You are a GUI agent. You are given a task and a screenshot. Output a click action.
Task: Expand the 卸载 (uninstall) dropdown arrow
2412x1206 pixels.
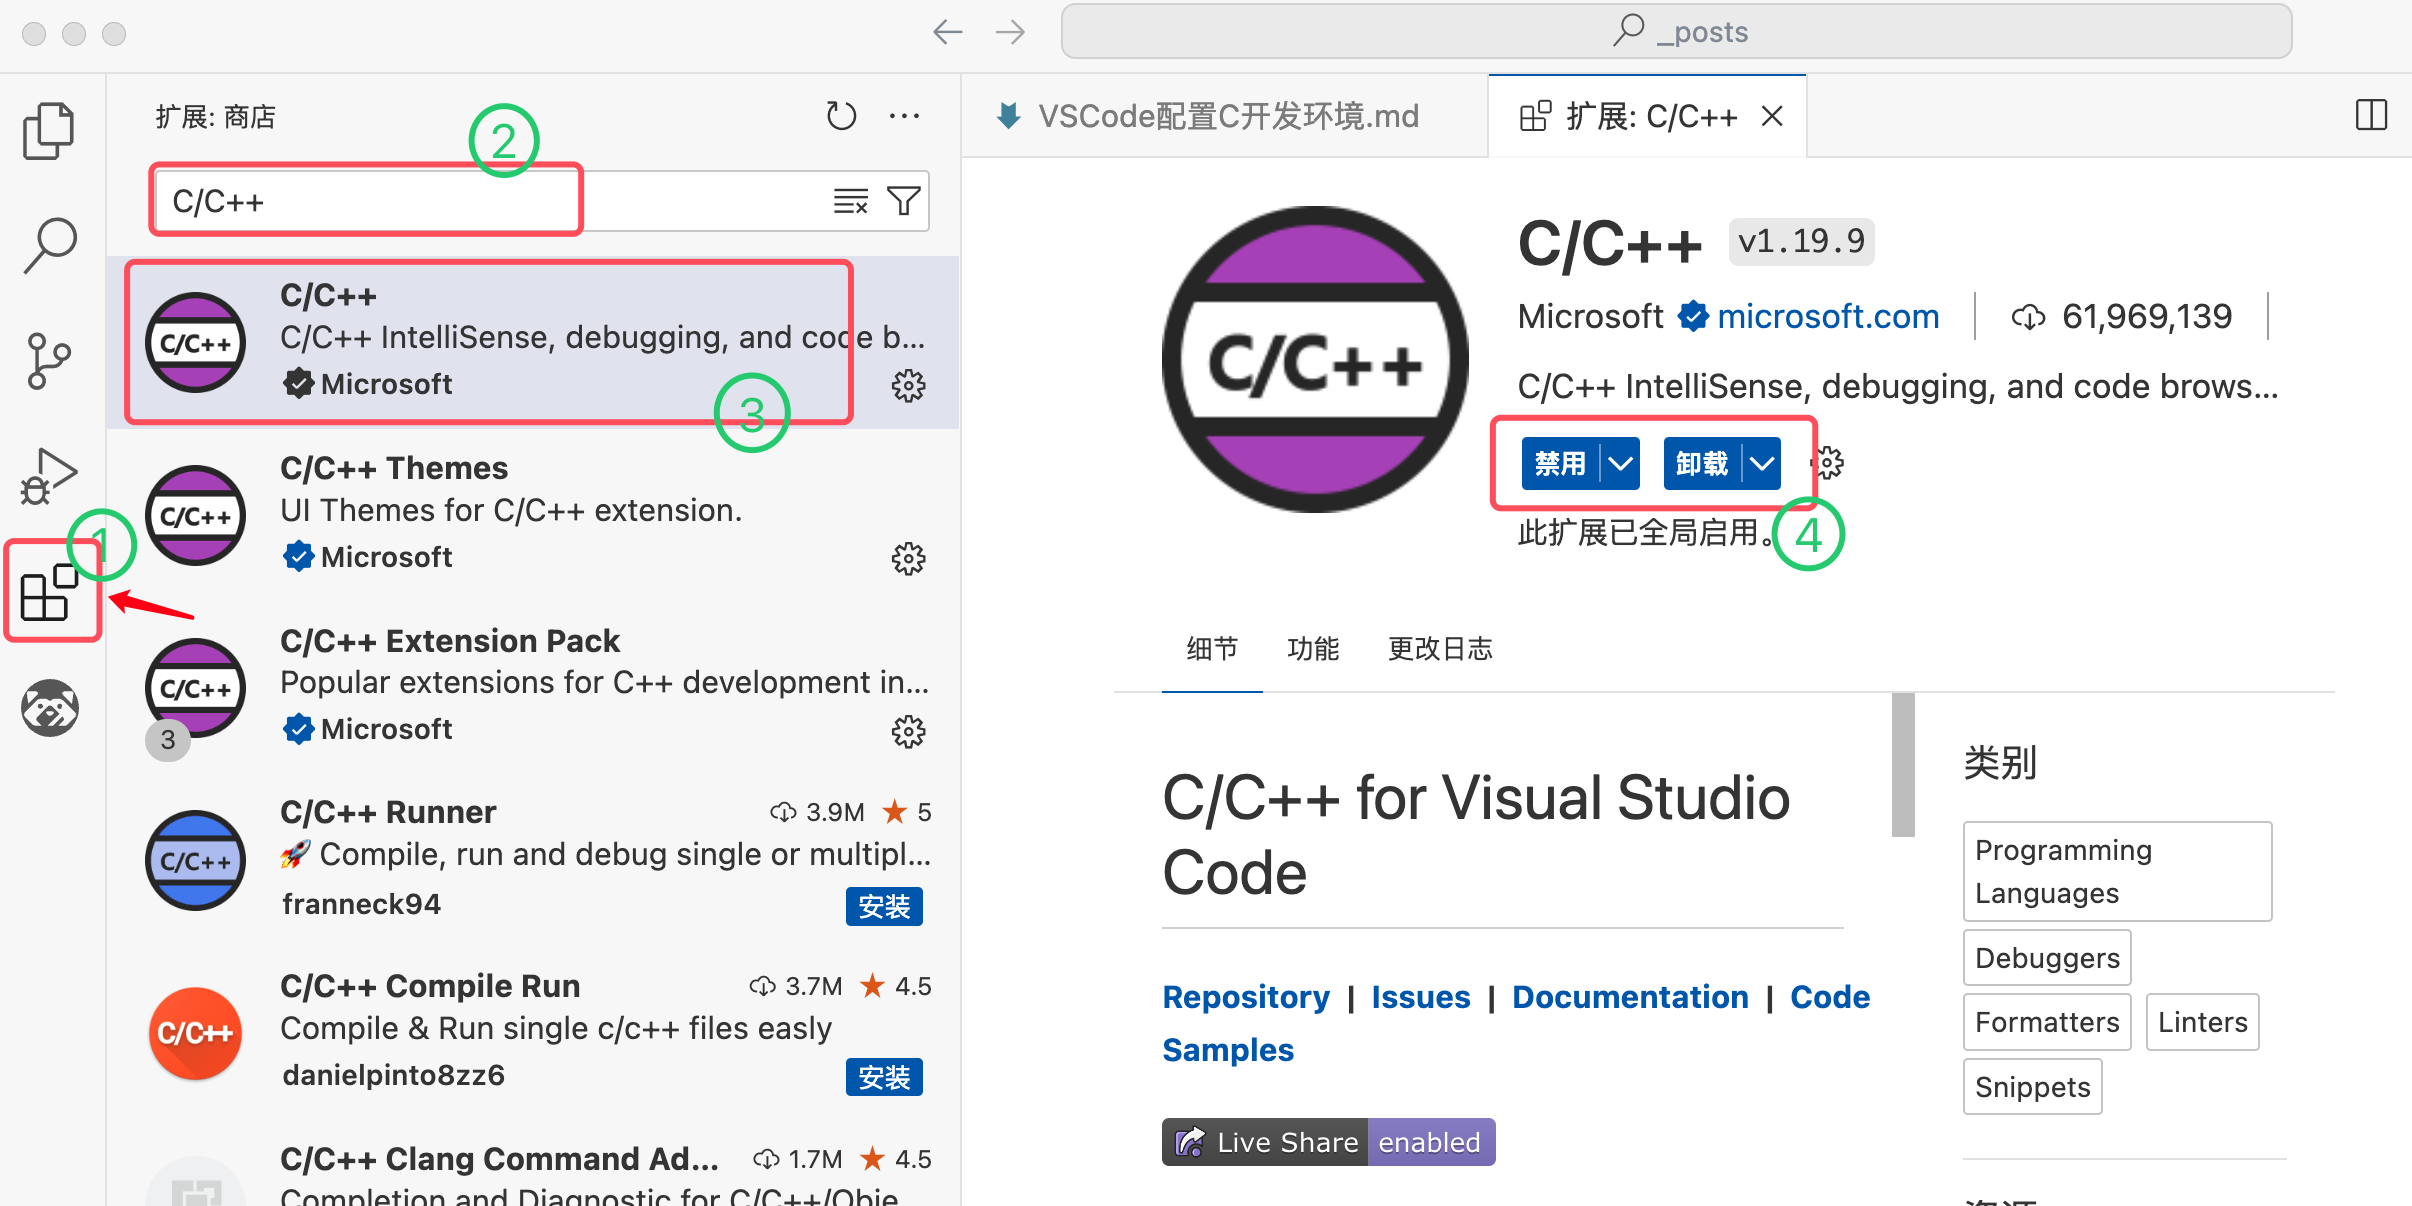(1762, 464)
